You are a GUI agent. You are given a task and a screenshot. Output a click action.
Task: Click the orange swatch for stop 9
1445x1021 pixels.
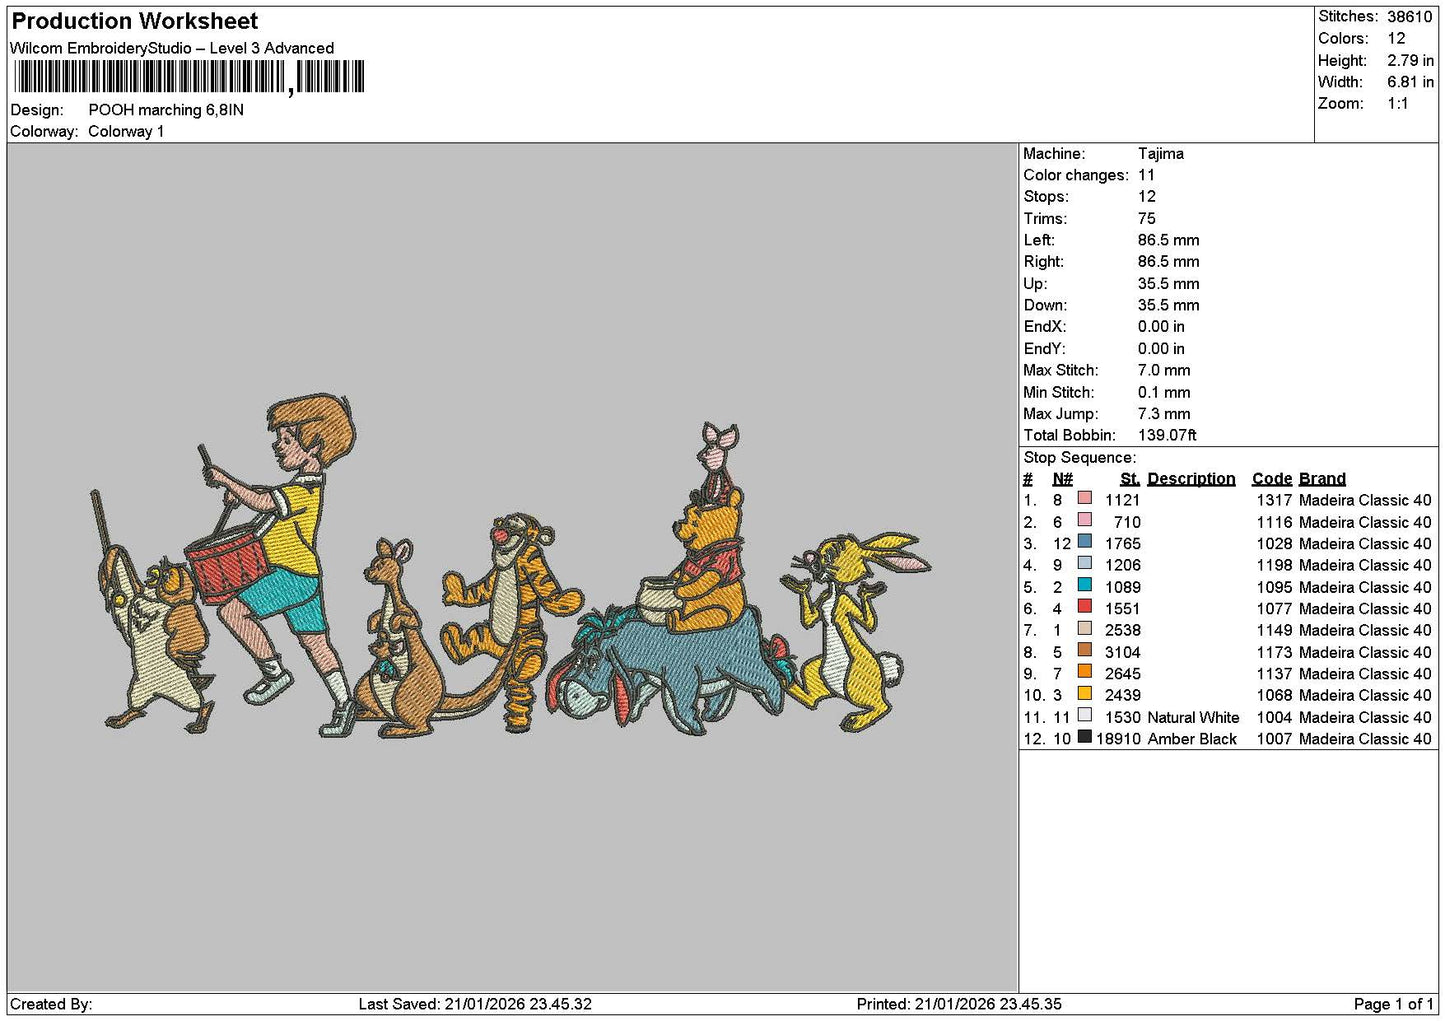(x=1085, y=672)
